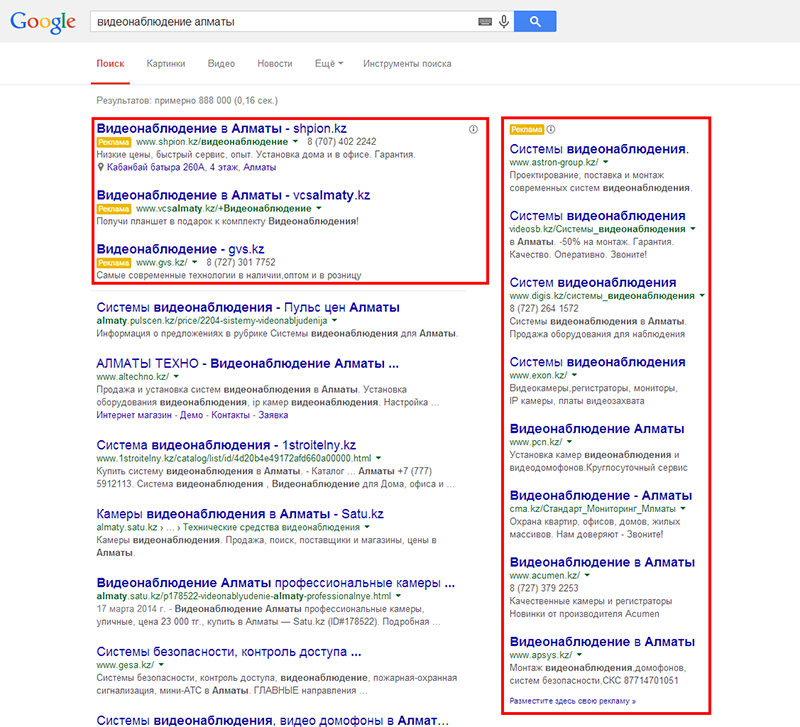
Task: Click the Интернет магазин sitelink
Action: pyautogui.click(x=134, y=415)
